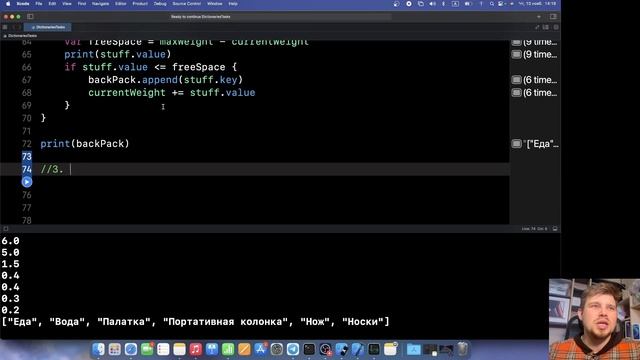Open the Debug menu
The image size is (640, 360).
(x=160, y=4)
